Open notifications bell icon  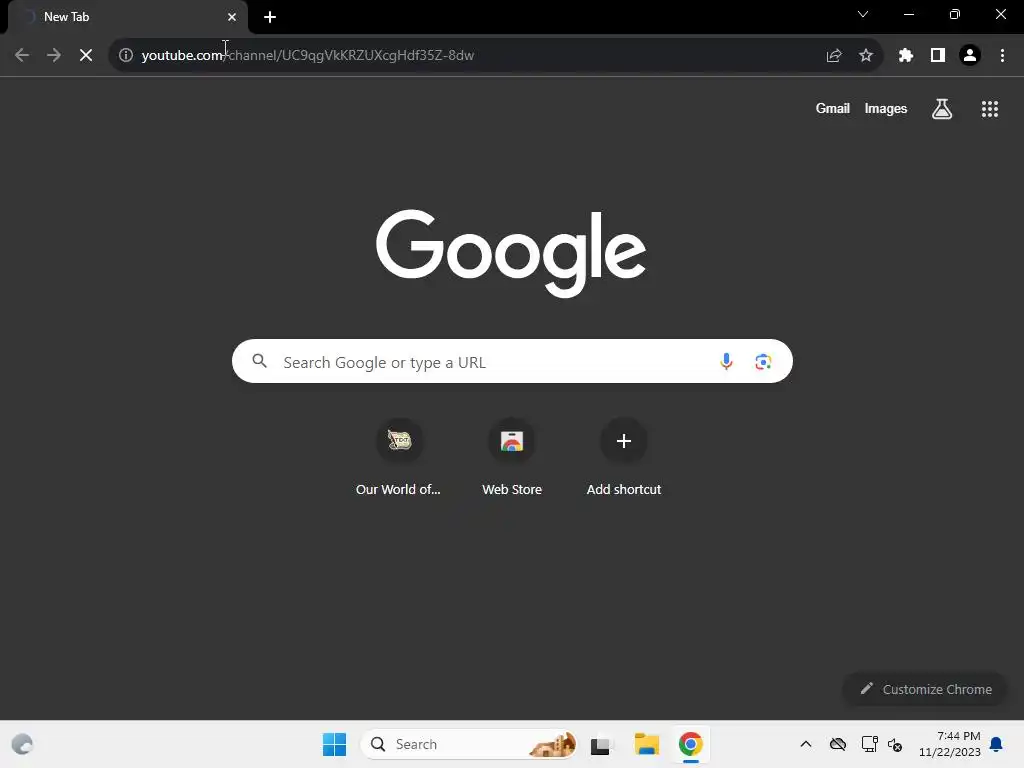[996, 744]
